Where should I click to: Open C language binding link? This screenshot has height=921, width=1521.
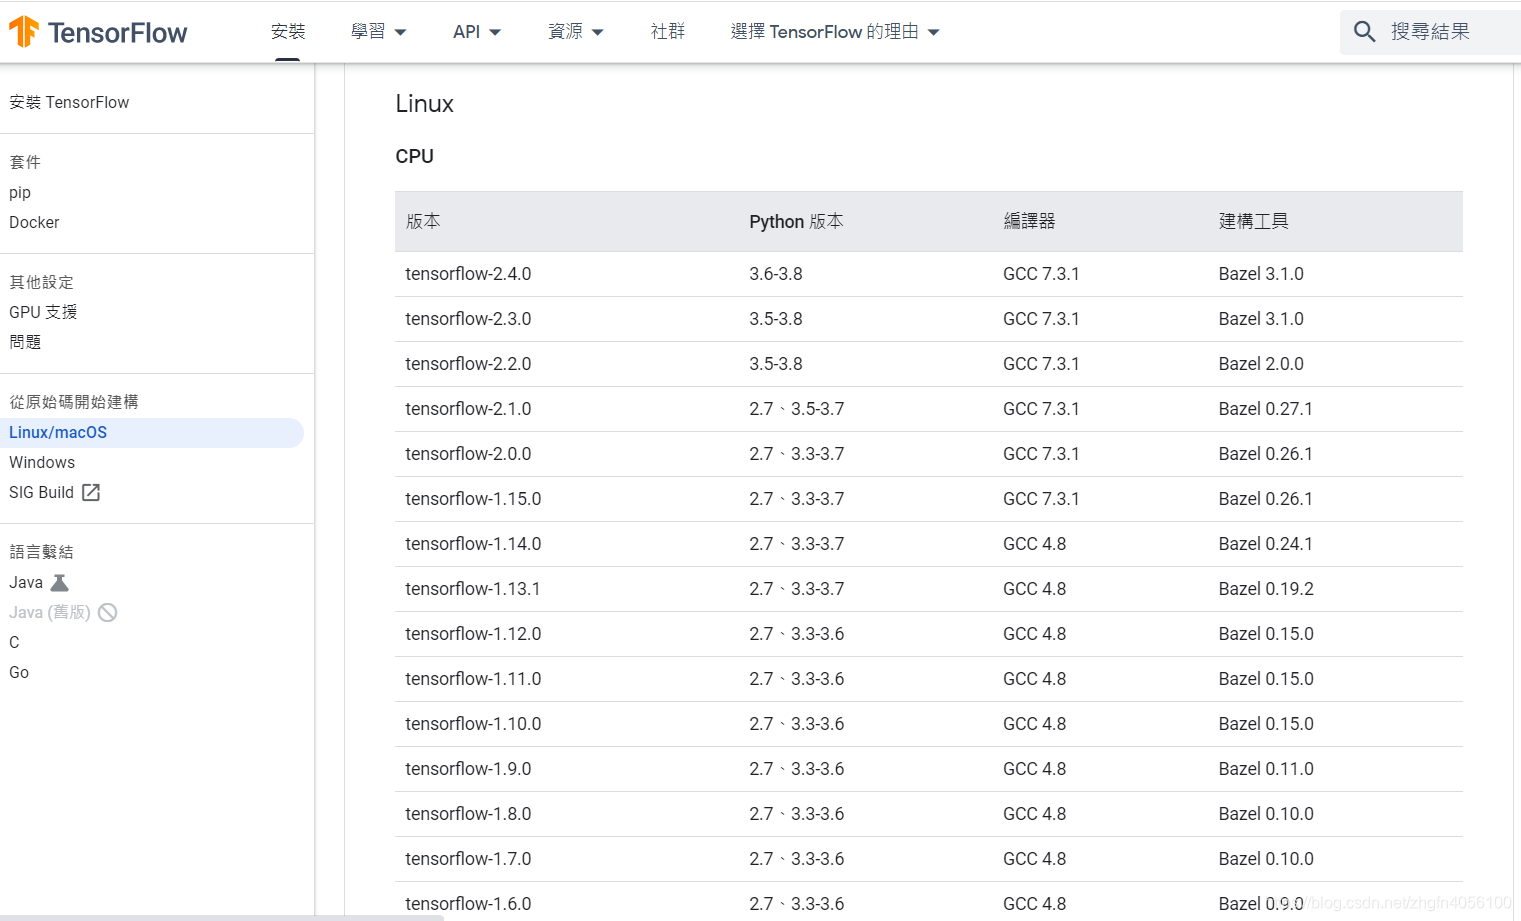[x=14, y=642]
